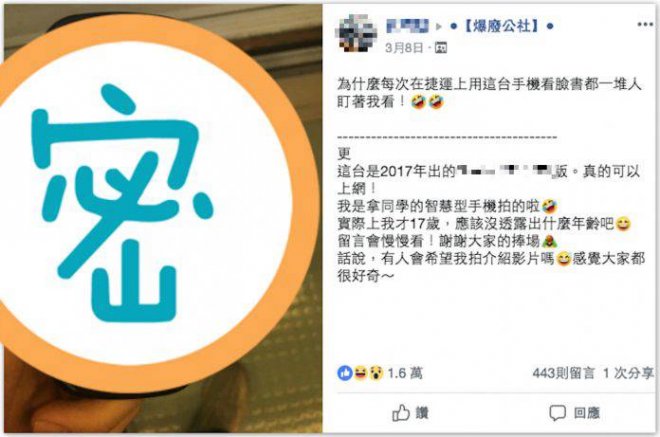Click the thumbs-up icon next to 讚
Screen dimensions: 660x437
[401, 413]
